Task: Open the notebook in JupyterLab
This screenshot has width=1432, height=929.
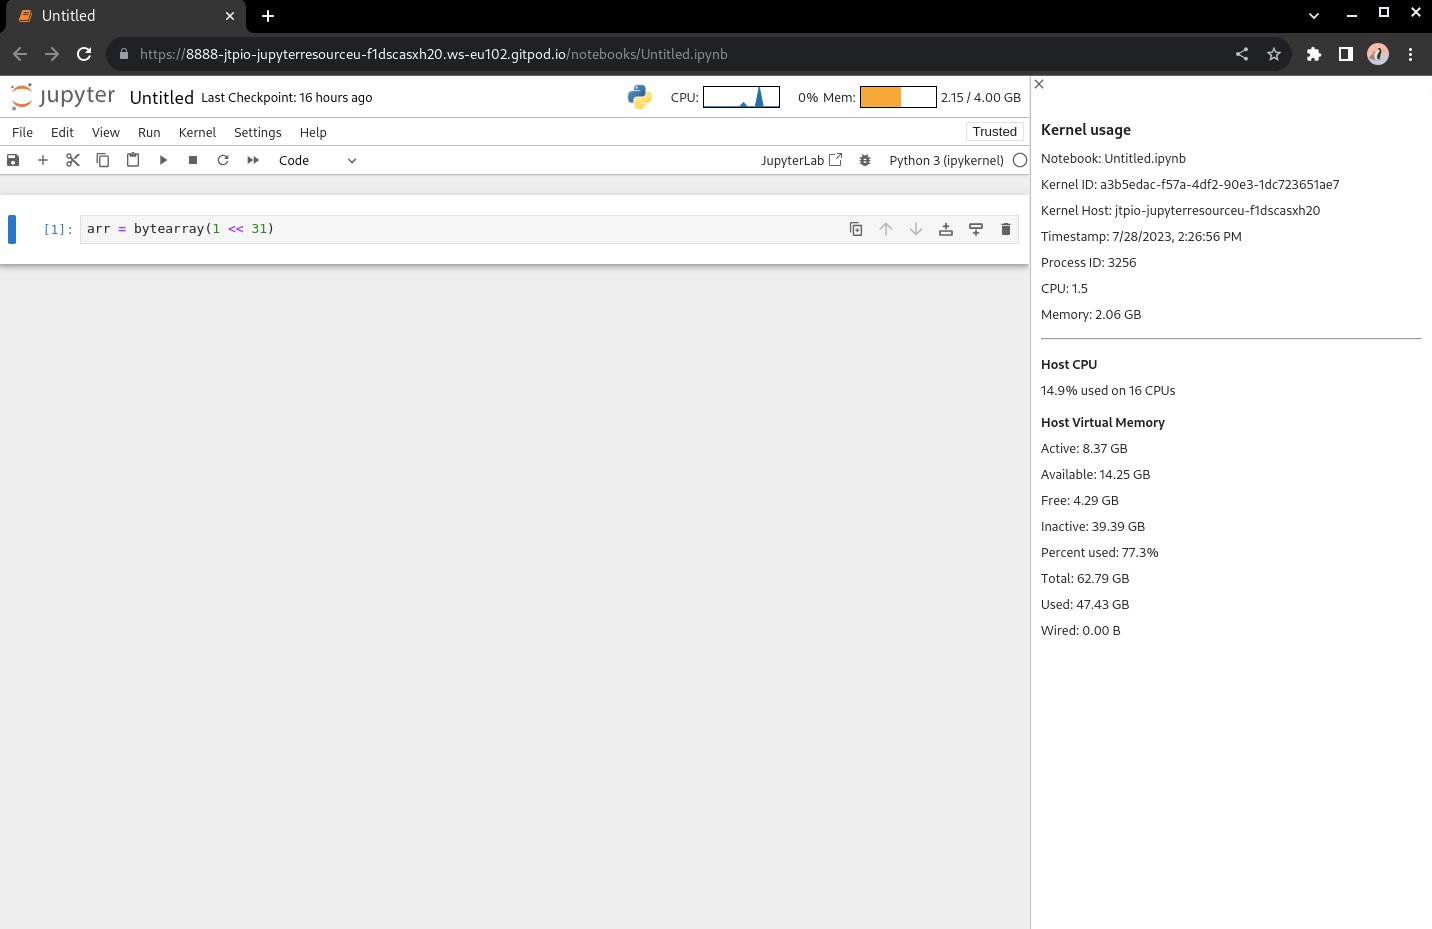Action: point(800,160)
